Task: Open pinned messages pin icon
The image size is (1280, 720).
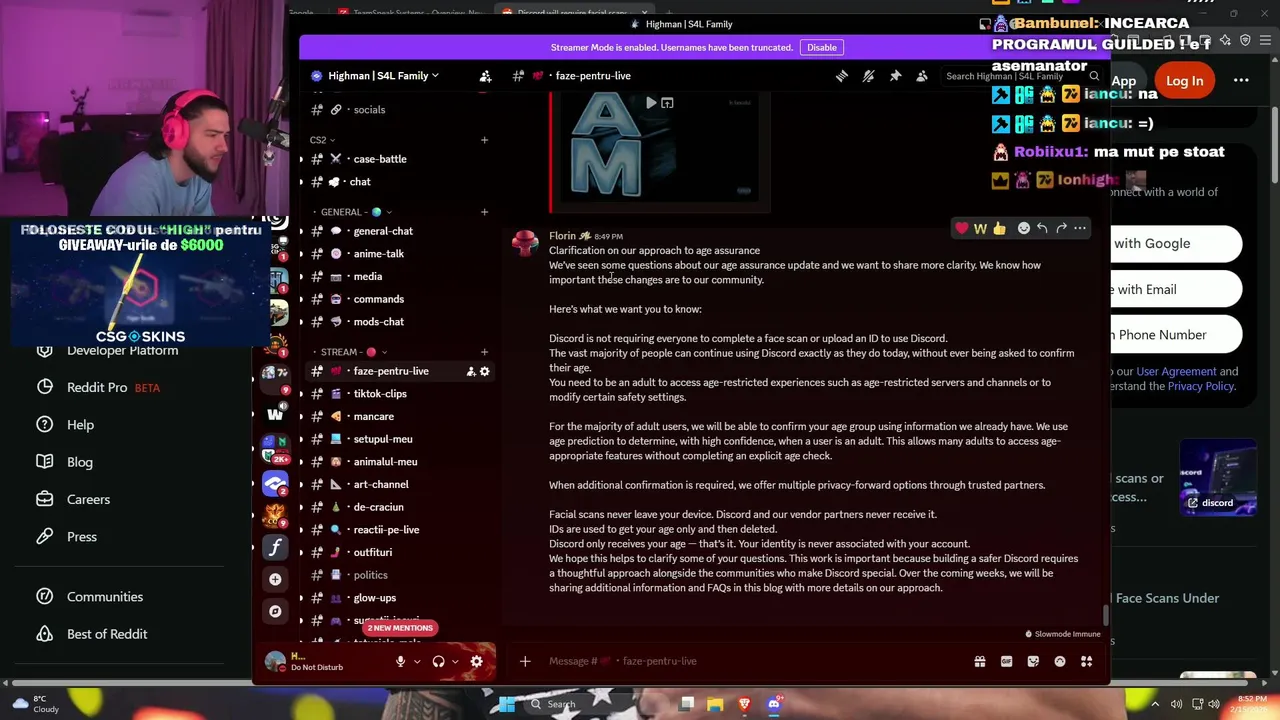Action: 895,76
